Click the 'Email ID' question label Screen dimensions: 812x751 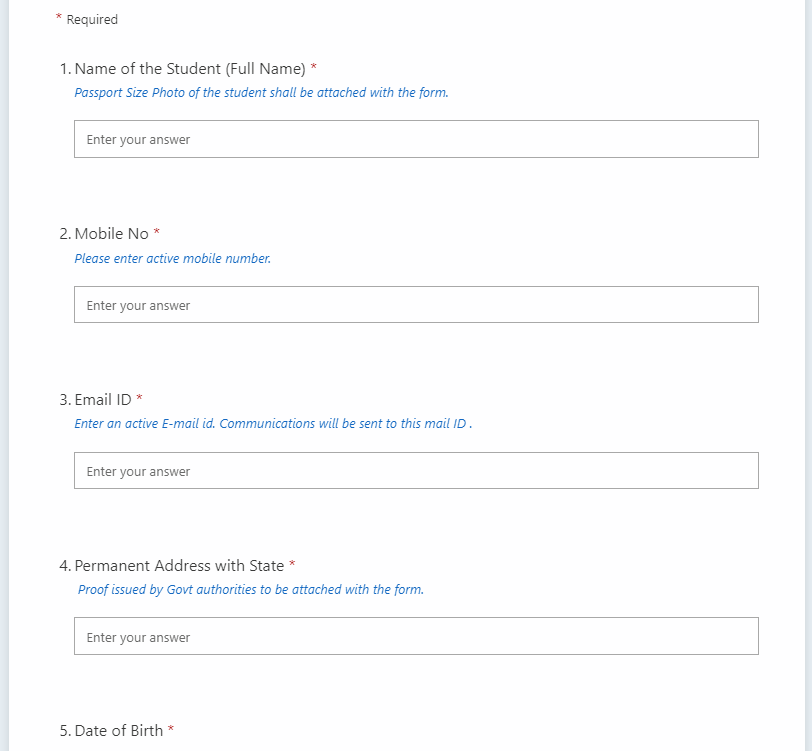tap(103, 399)
